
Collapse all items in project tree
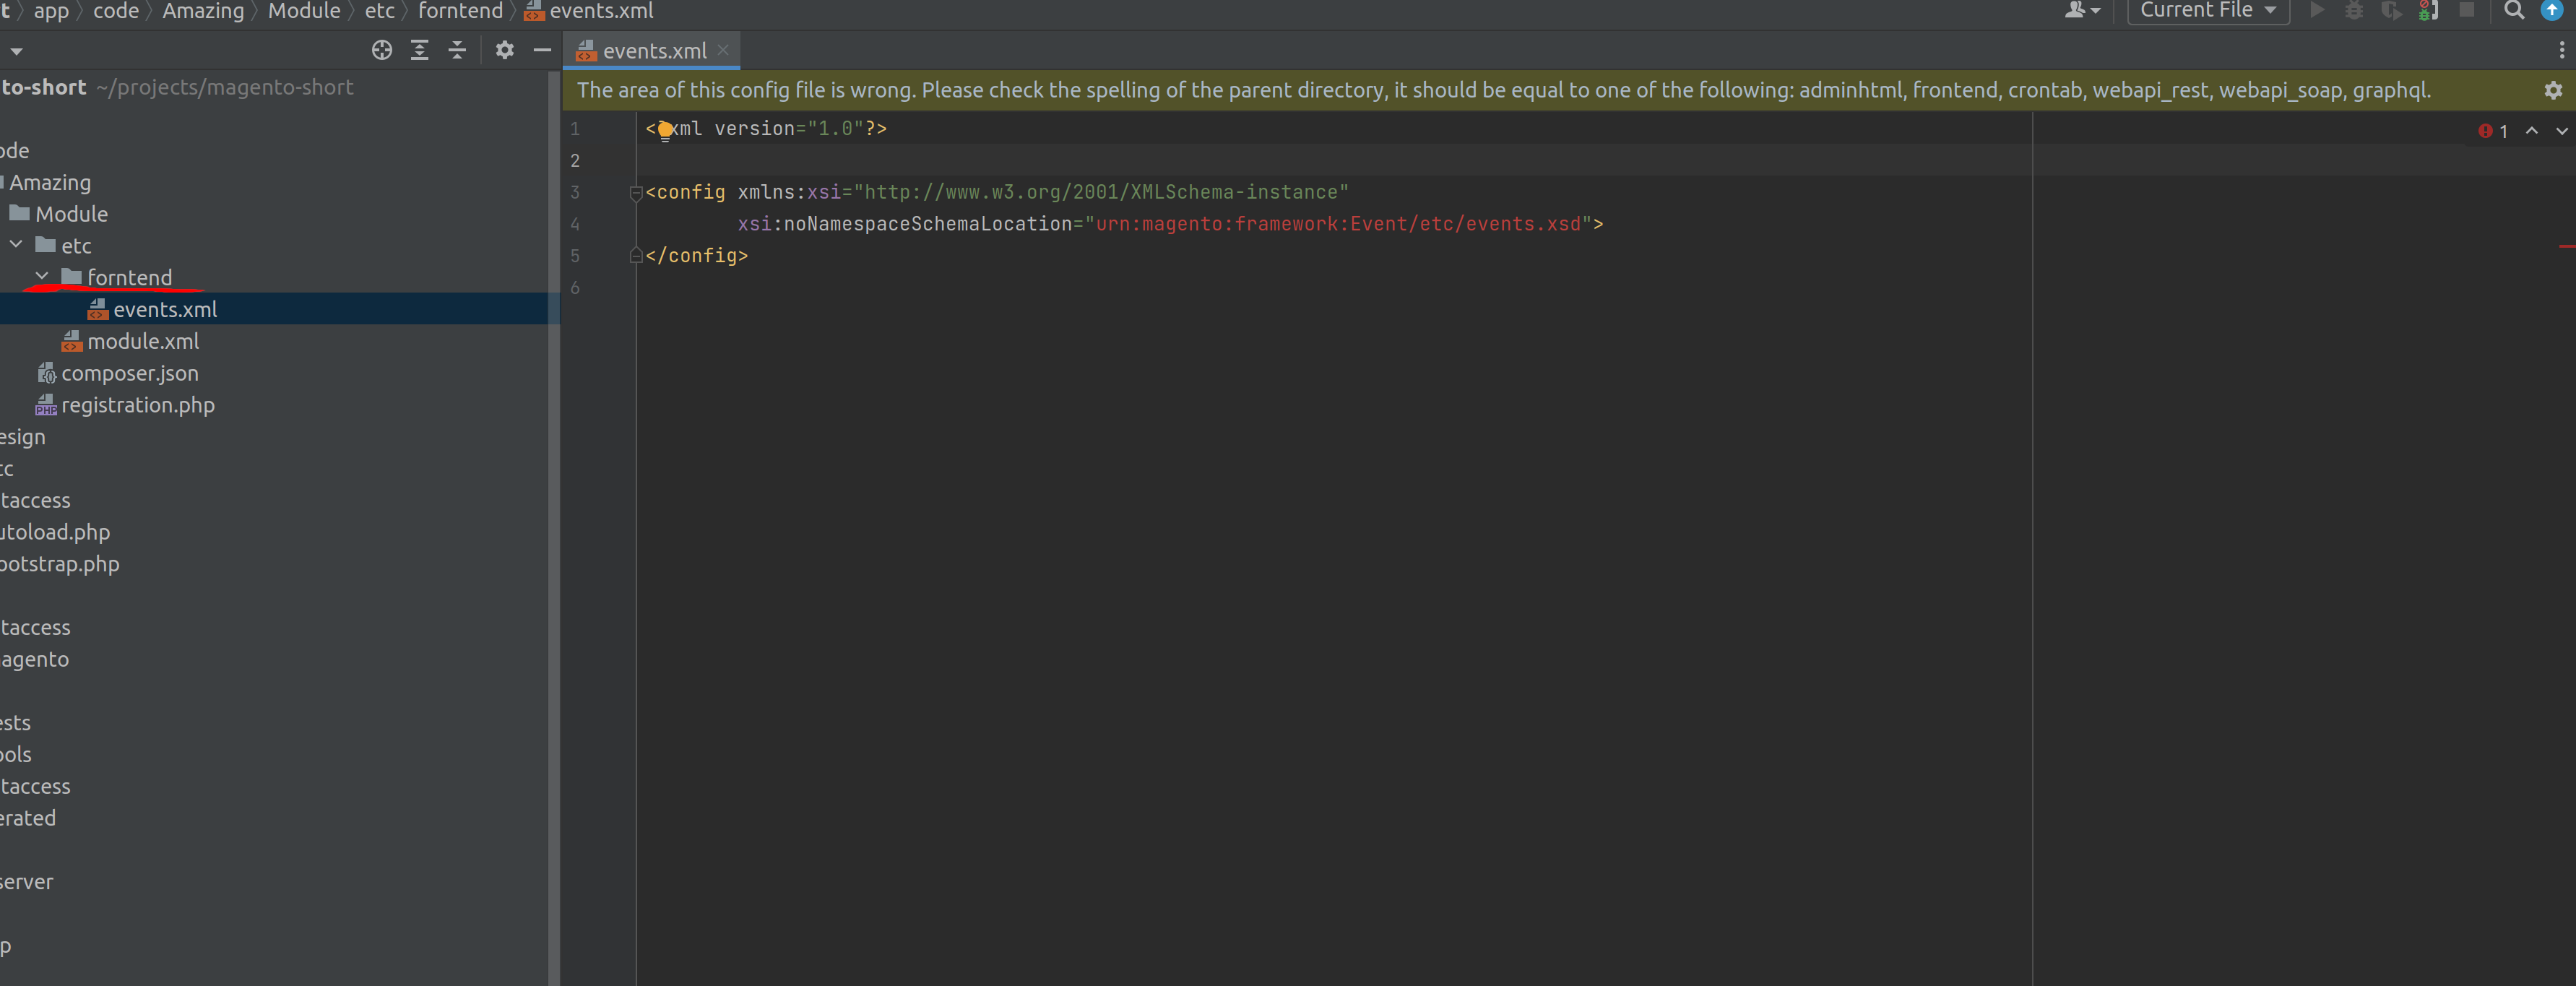tap(457, 50)
